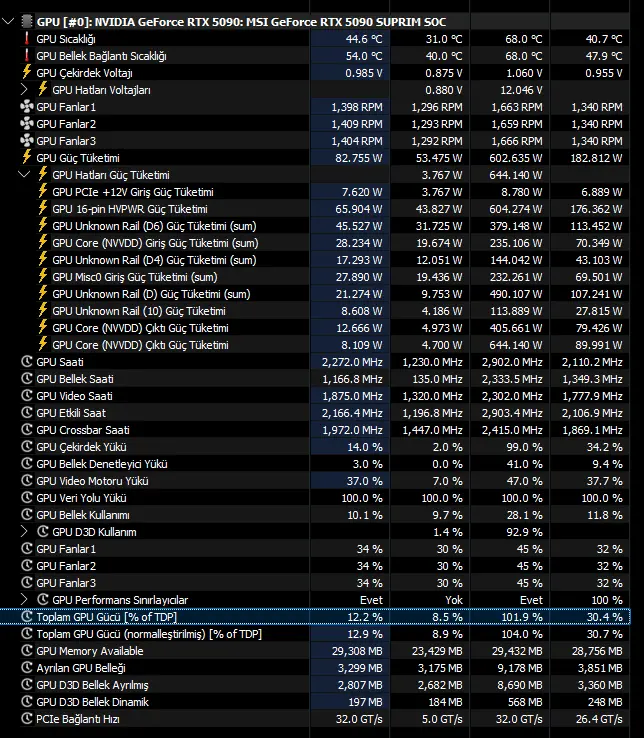Click the 12.046 V maximum rail voltage value
The width and height of the screenshot is (644, 738).
521,90
